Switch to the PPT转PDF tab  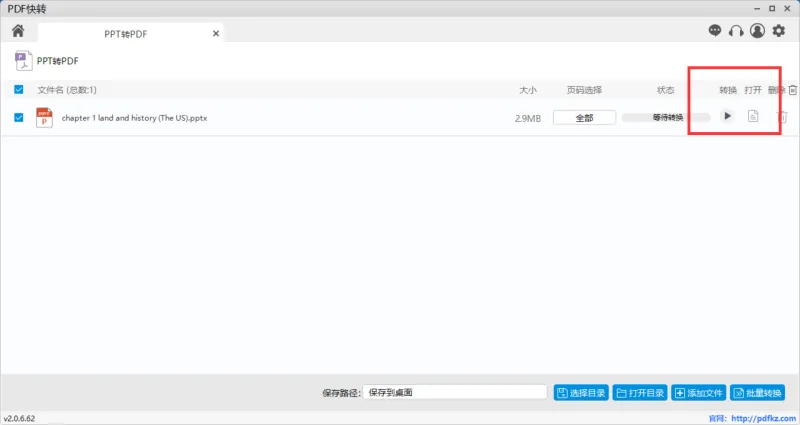coord(126,34)
